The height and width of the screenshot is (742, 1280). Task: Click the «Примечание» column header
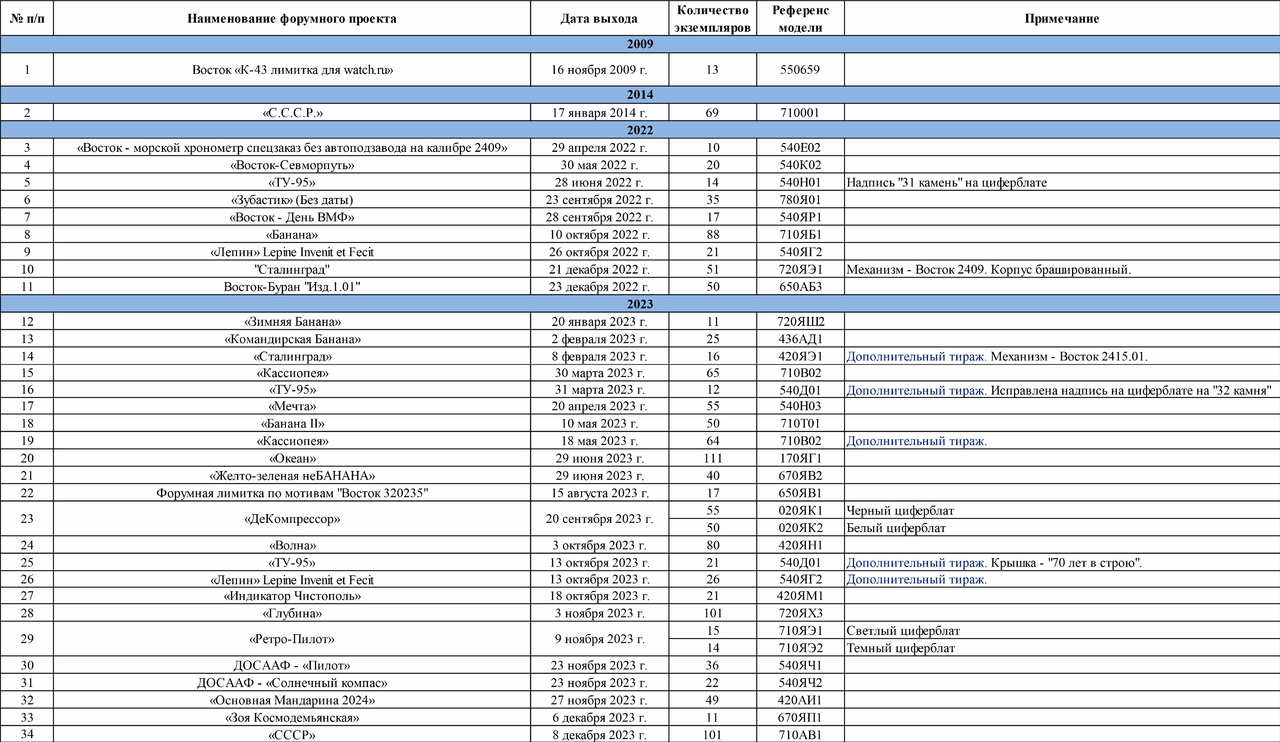click(x=1062, y=19)
